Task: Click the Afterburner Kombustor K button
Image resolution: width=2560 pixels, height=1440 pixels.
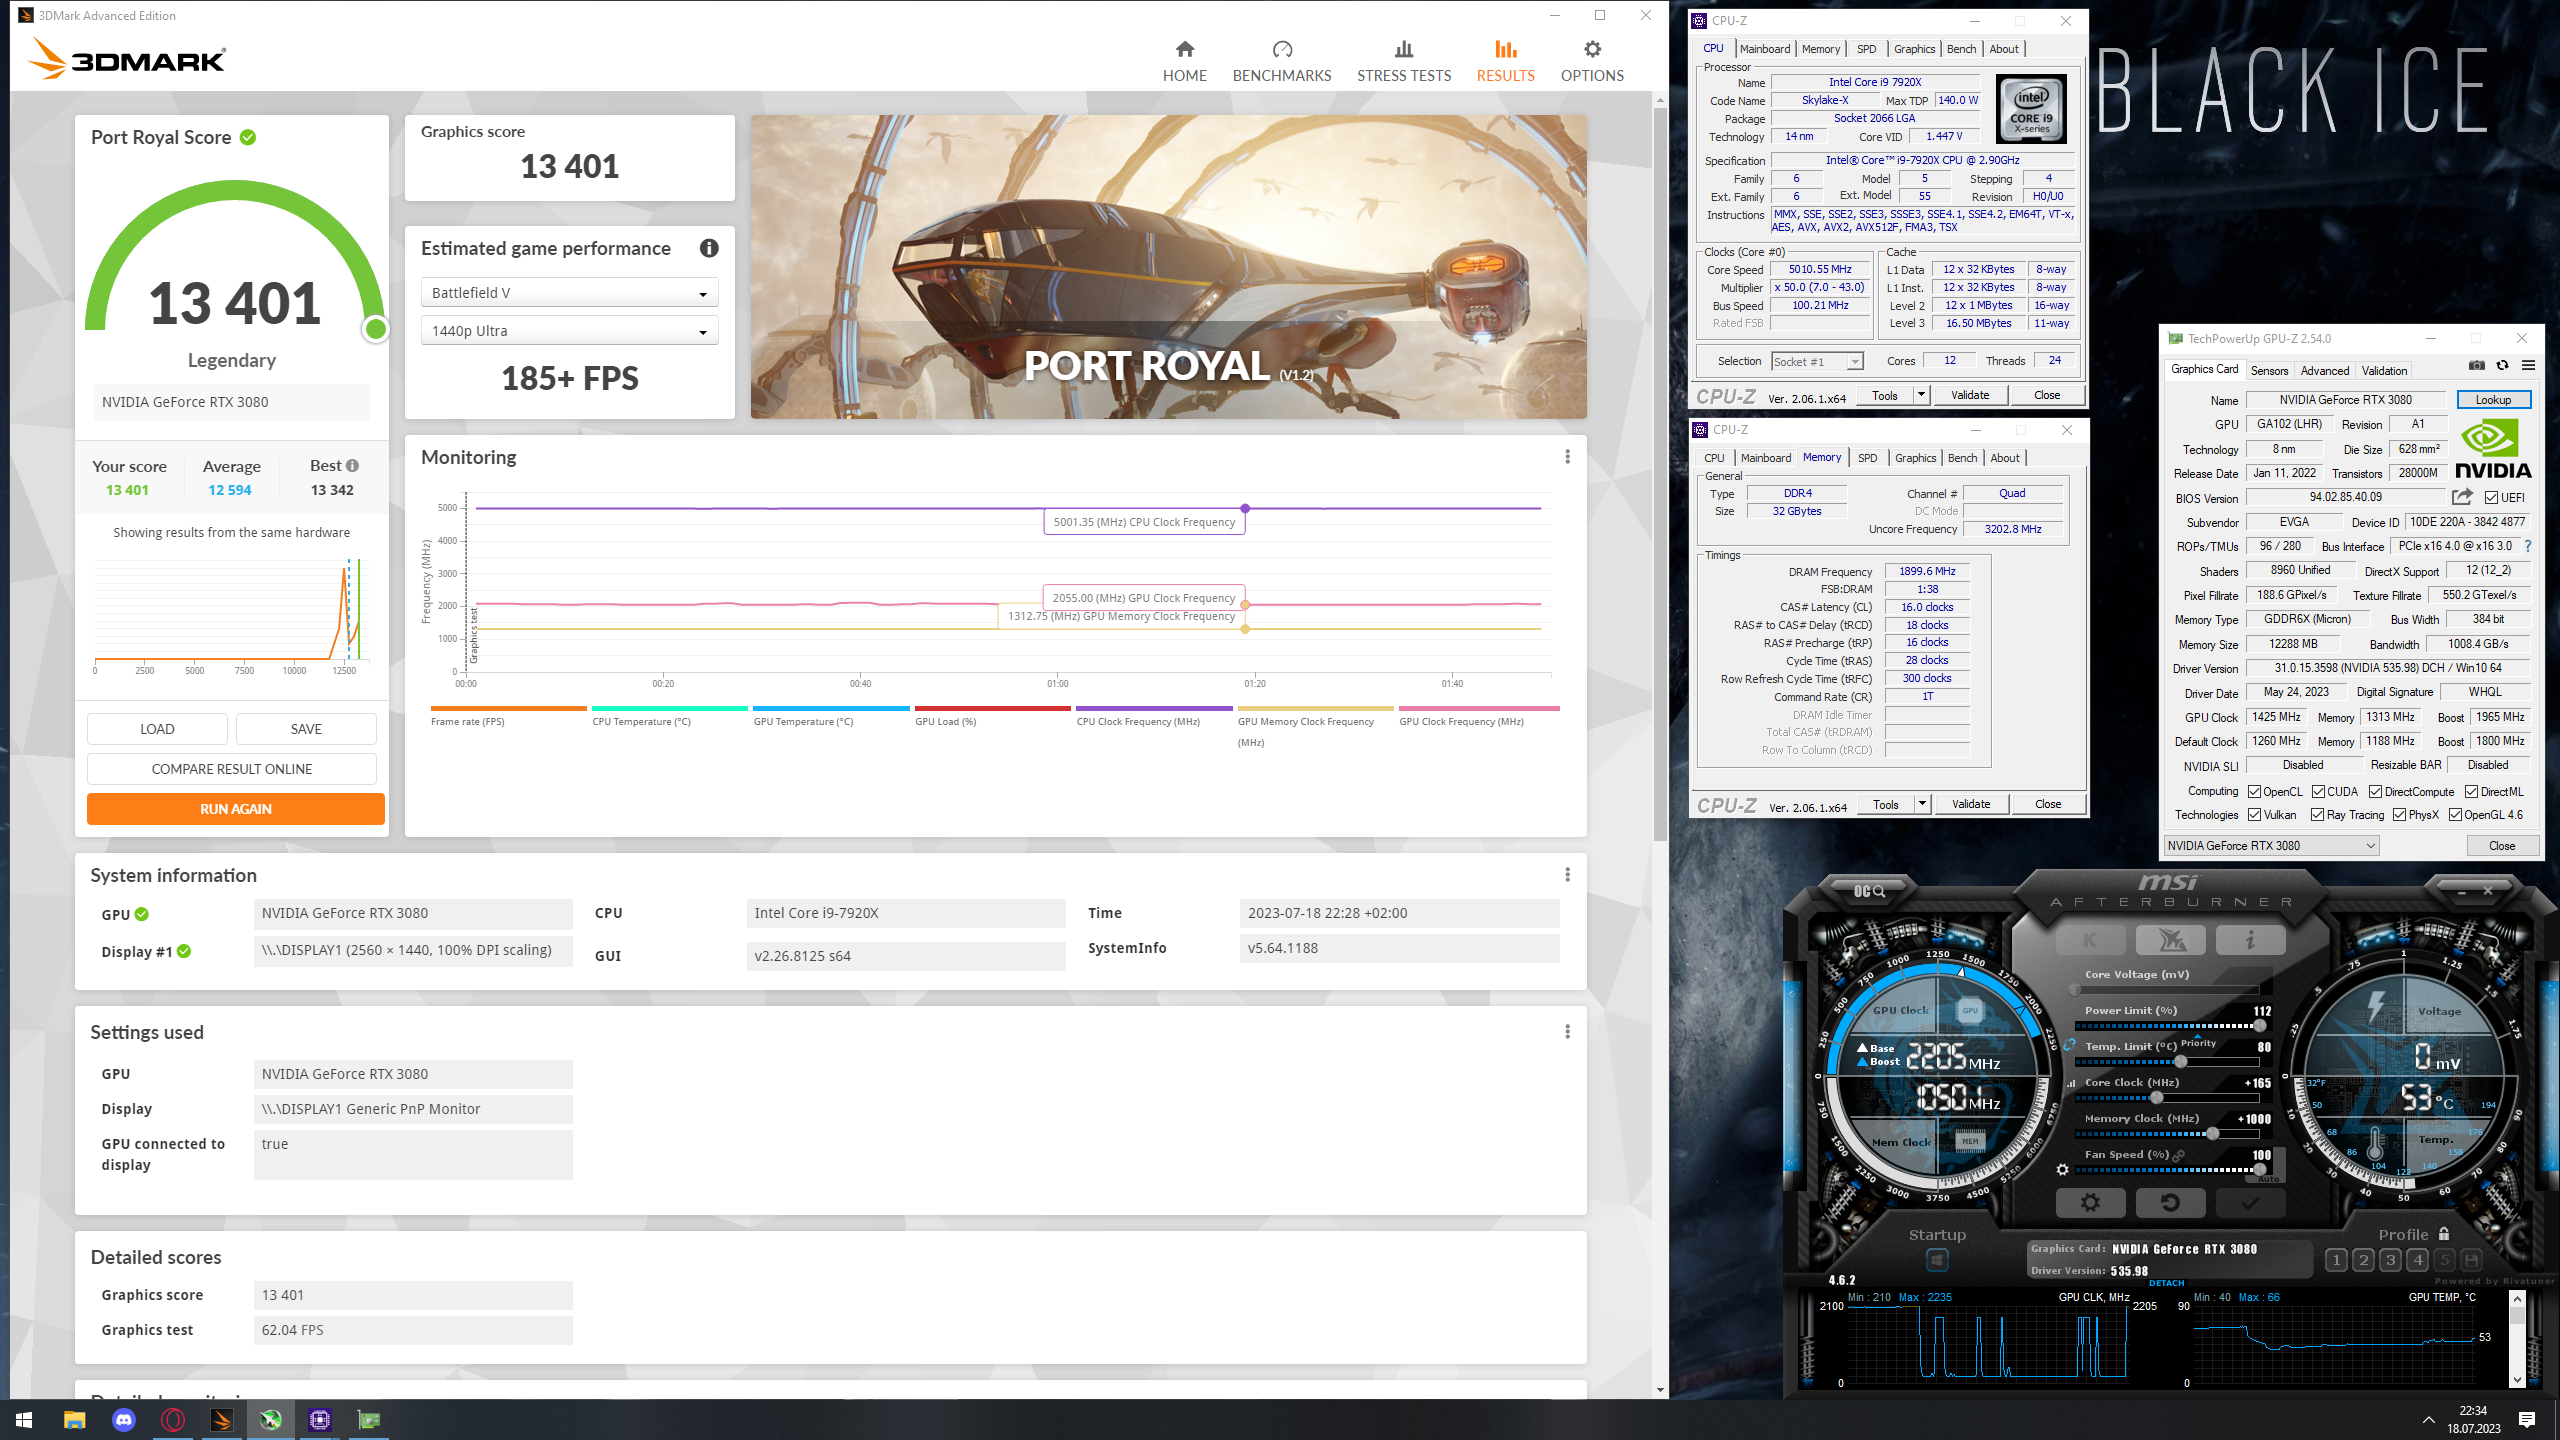Action: pyautogui.click(x=2090, y=940)
